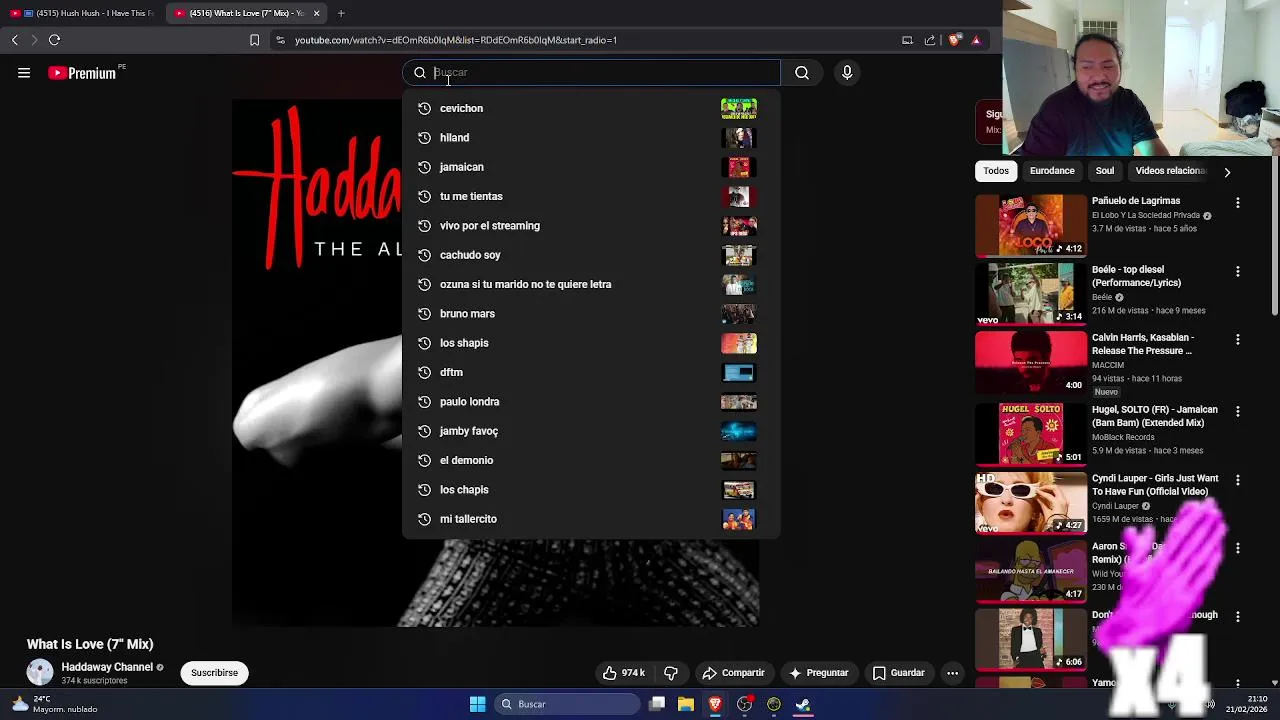The image size is (1280, 720).
Task: Choose 'los shapis' from search history
Action: click(x=590, y=343)
